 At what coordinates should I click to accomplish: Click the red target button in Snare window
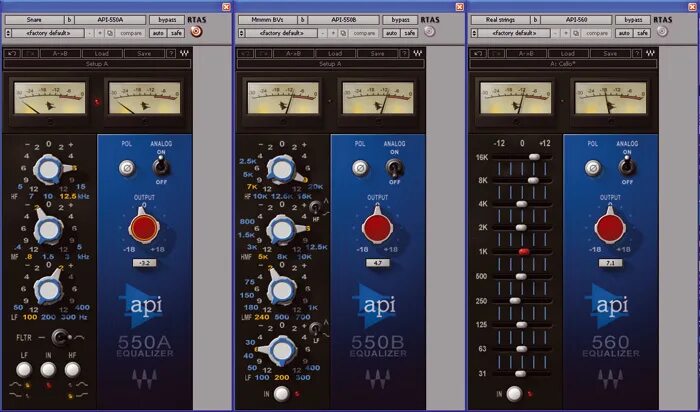coord(196,31)
